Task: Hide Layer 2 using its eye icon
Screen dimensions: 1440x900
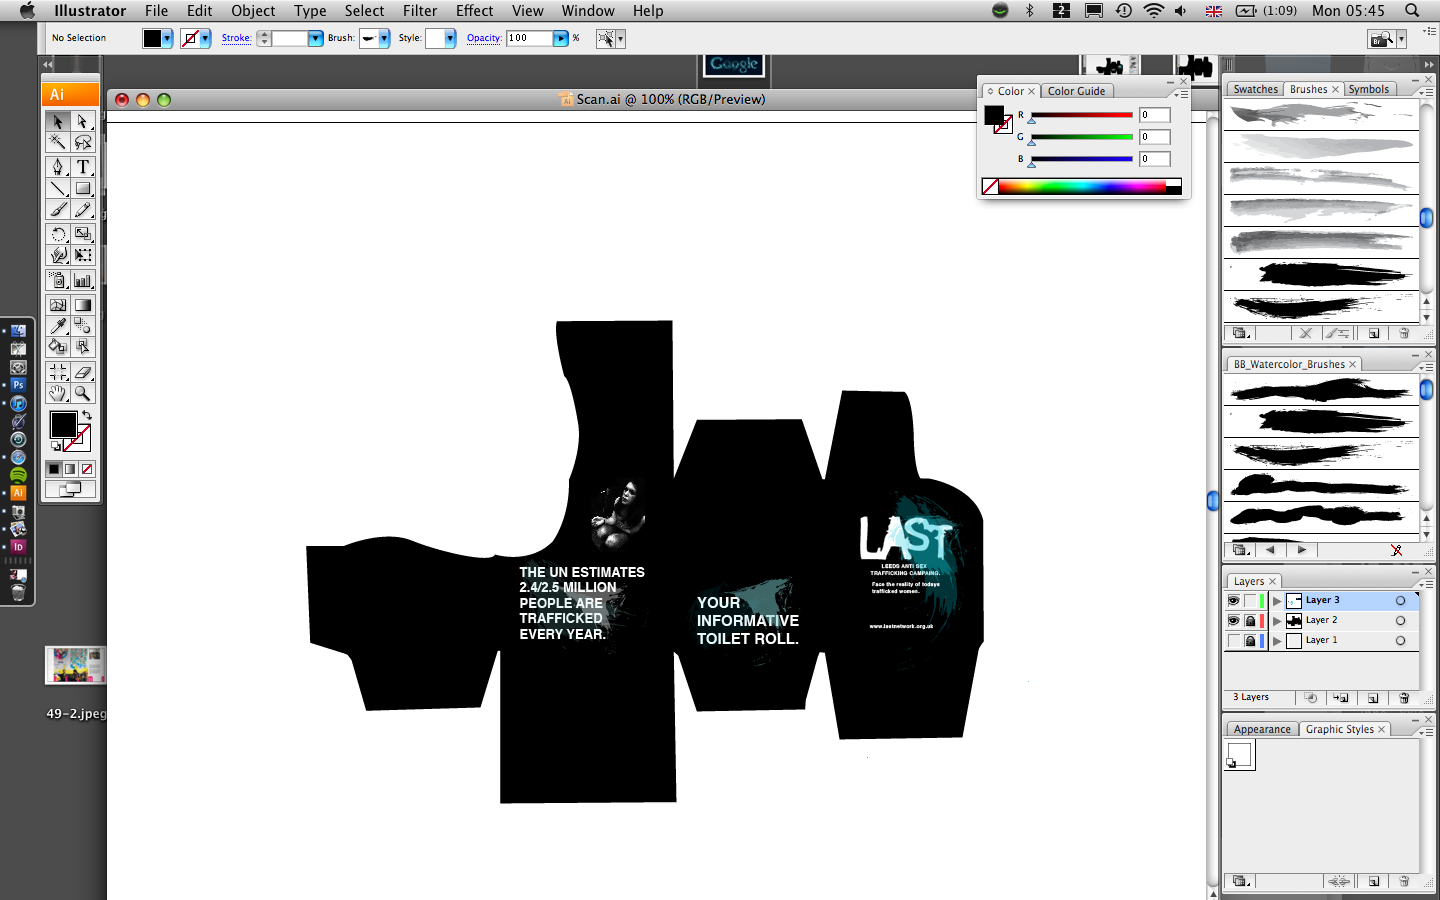Action: (x=1233, y=621)
